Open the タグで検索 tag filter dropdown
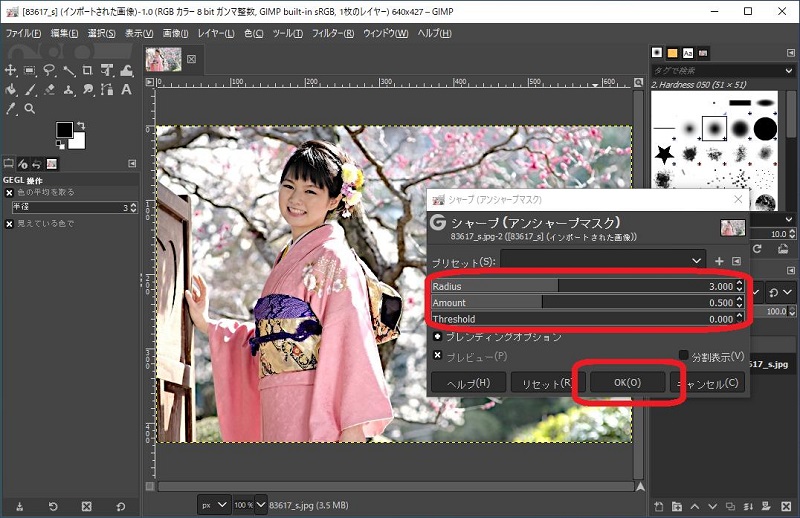Image resolution: width=800 pixels, height=518 pixels. pyautogui.click(x=789, y=70)
